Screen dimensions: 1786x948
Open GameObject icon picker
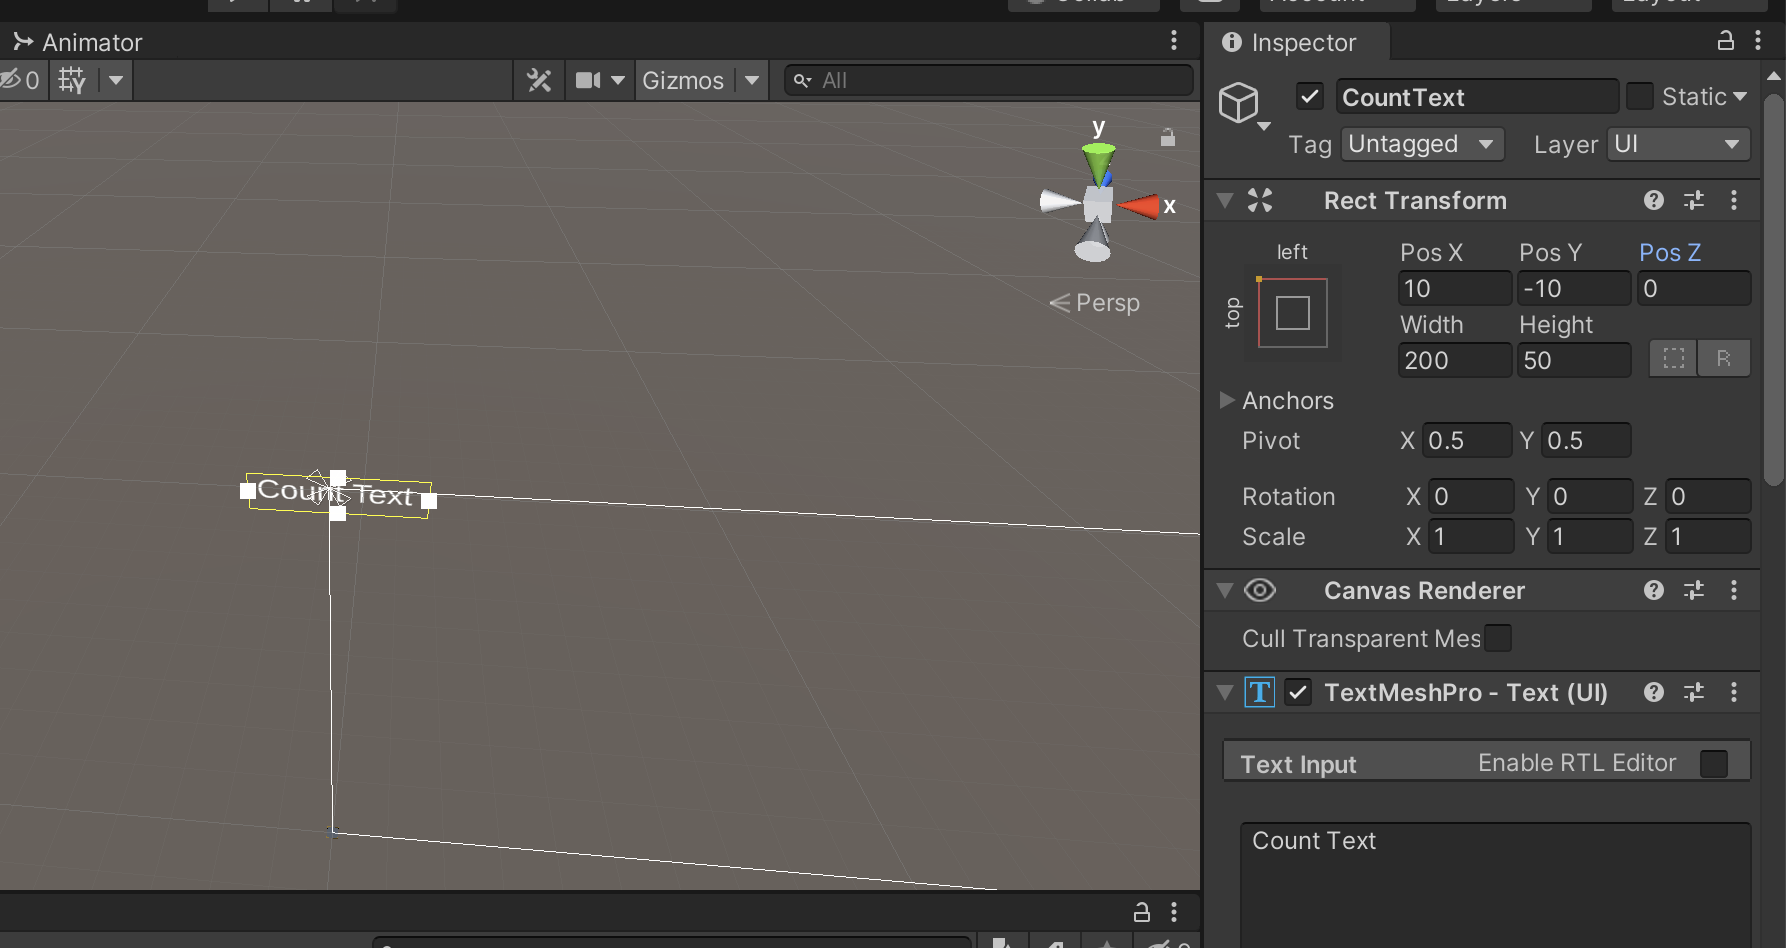(x=1243, y=105)
